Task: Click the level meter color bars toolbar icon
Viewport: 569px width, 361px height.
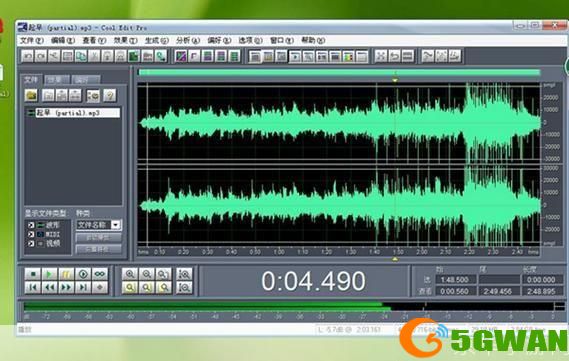Action: (348, 56)
